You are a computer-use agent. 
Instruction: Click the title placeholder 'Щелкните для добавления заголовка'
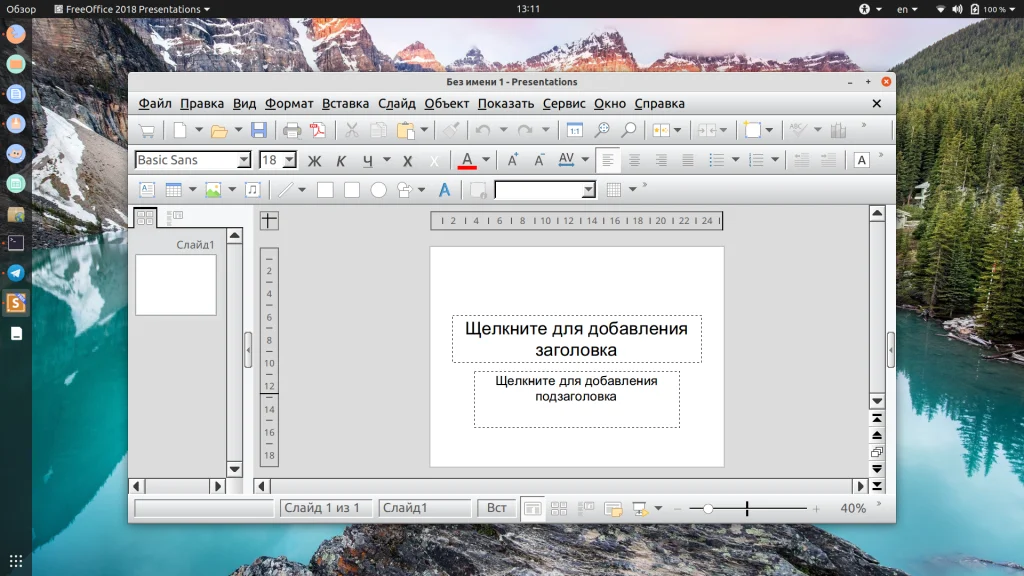point(576,339)
